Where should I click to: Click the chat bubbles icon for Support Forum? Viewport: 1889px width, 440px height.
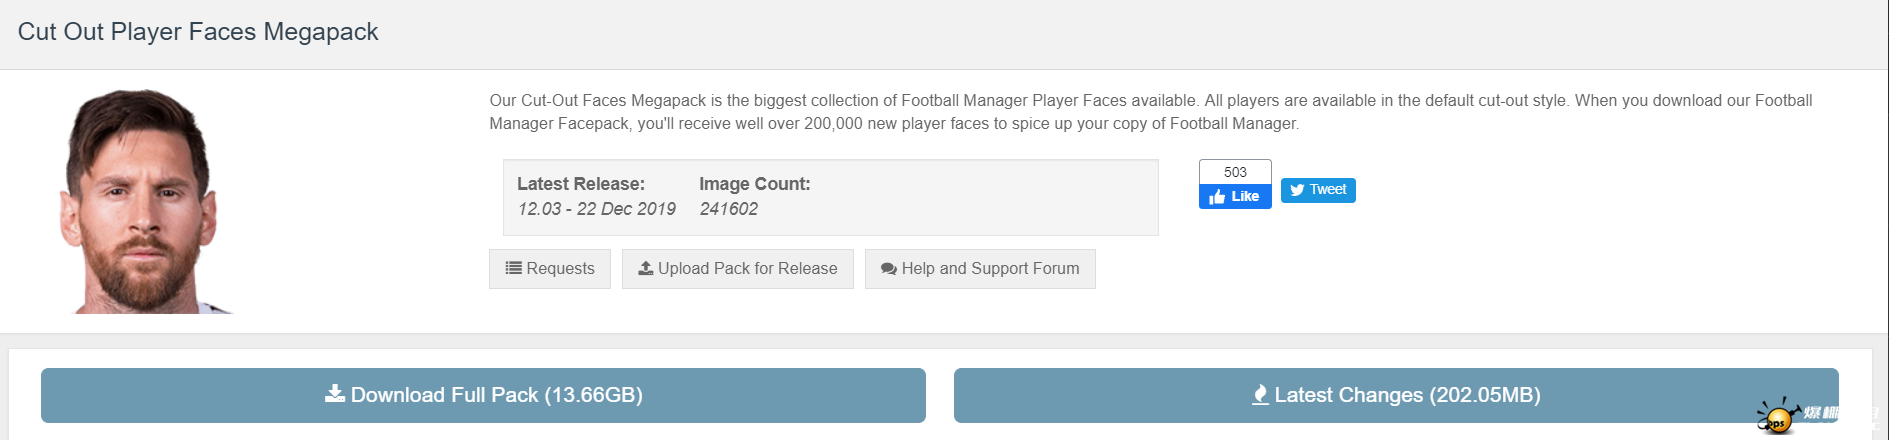tap(888, 269)
